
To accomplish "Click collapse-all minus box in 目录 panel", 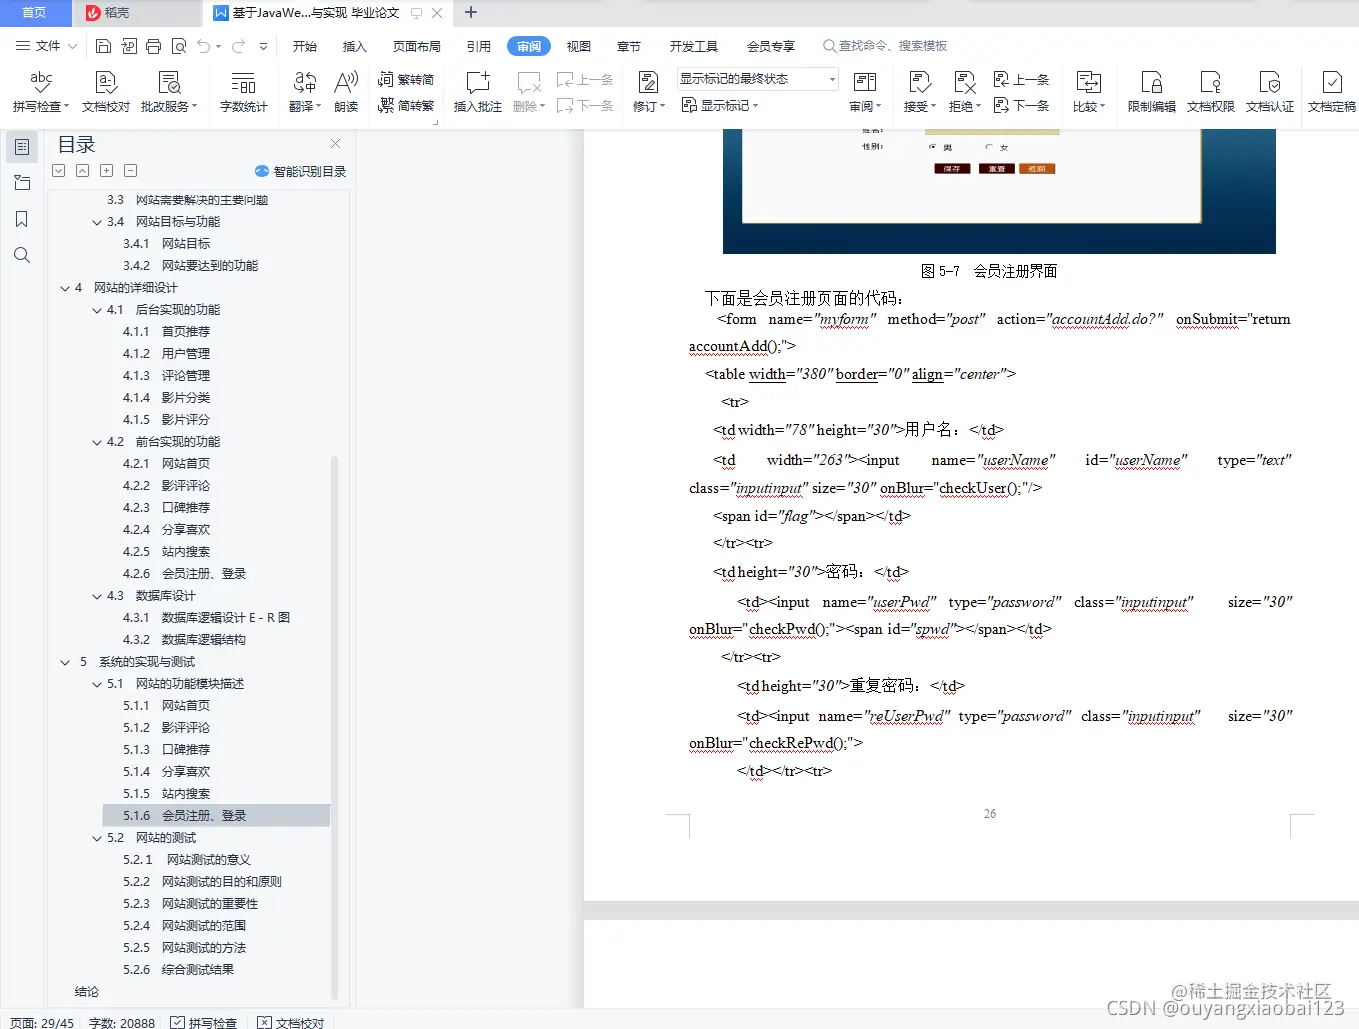I will pos(131,171).
